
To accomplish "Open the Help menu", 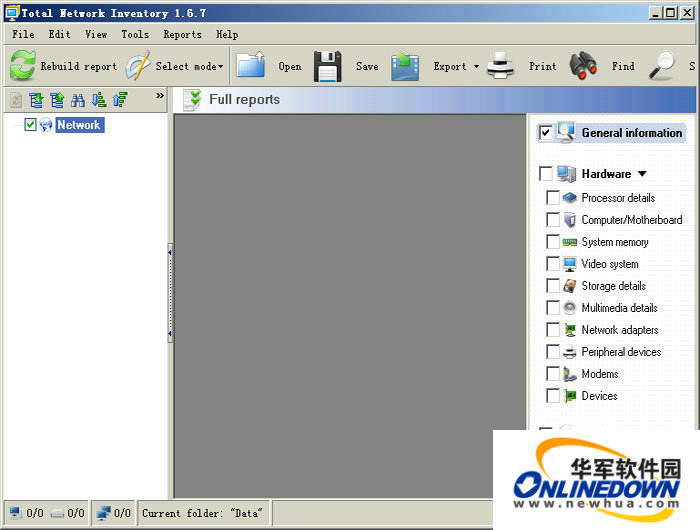I will pyautogui.click(x=227, y=34).
